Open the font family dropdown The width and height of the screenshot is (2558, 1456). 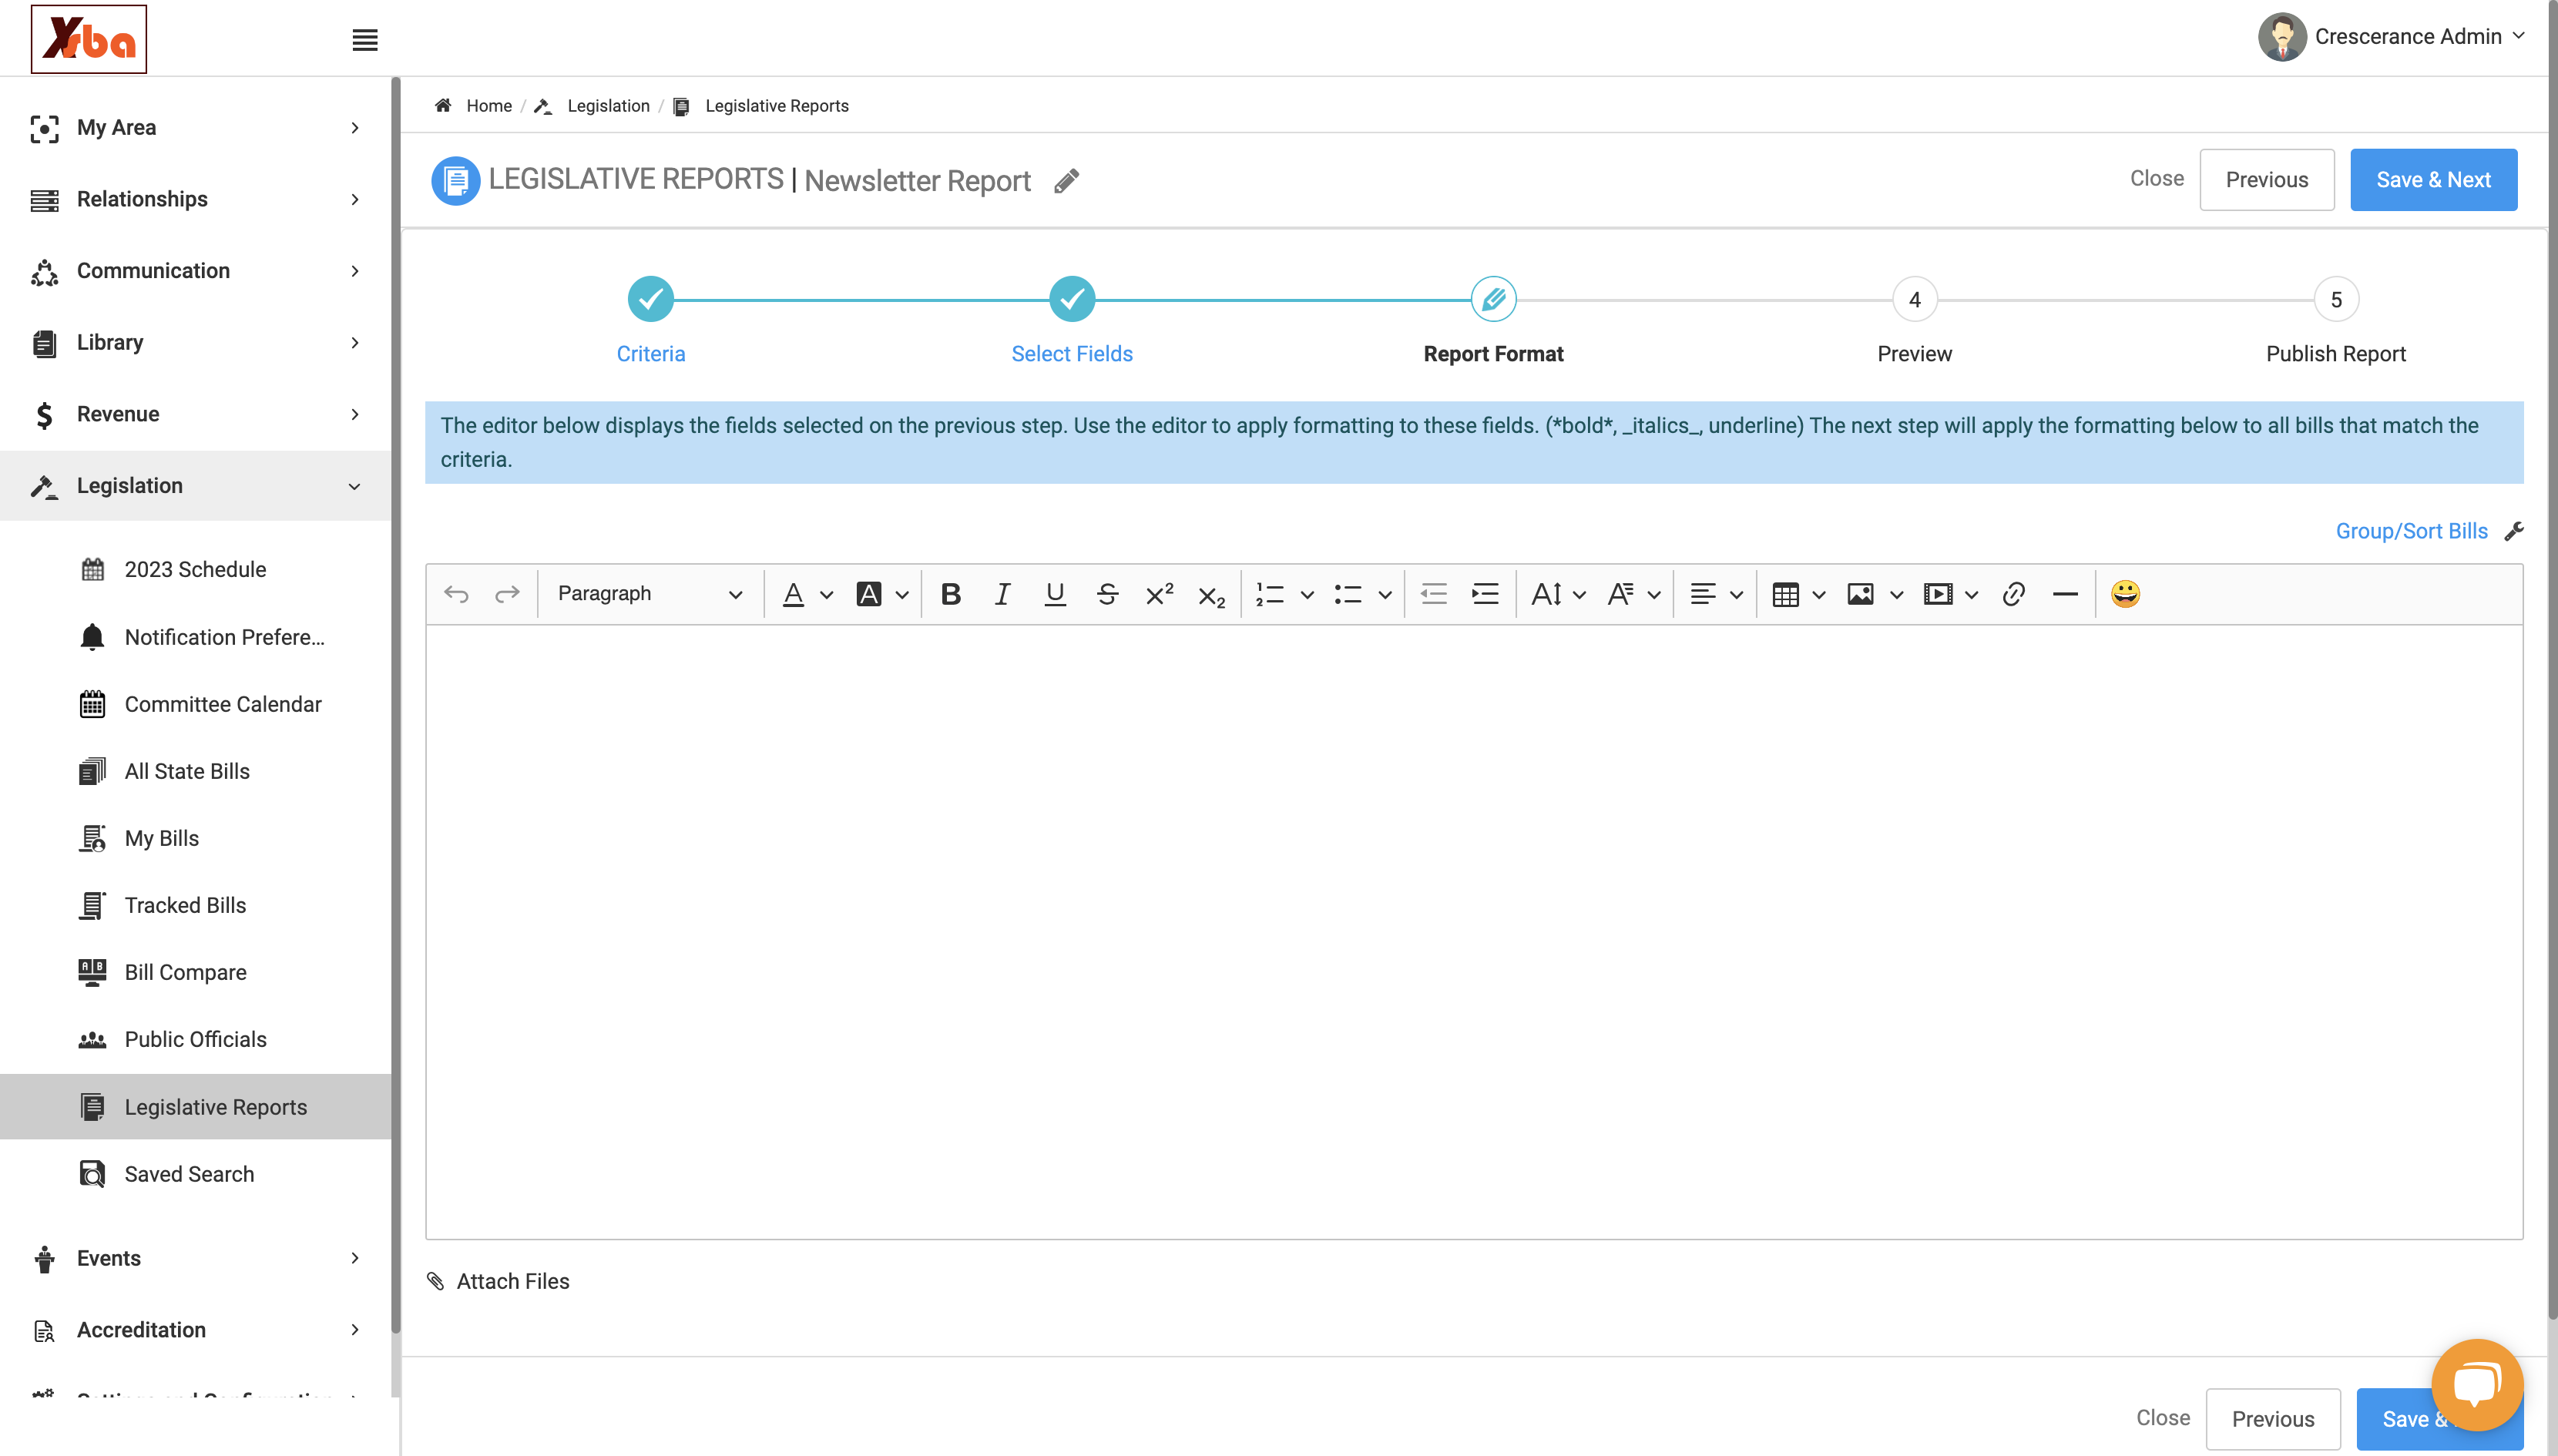click(1633, 594)
